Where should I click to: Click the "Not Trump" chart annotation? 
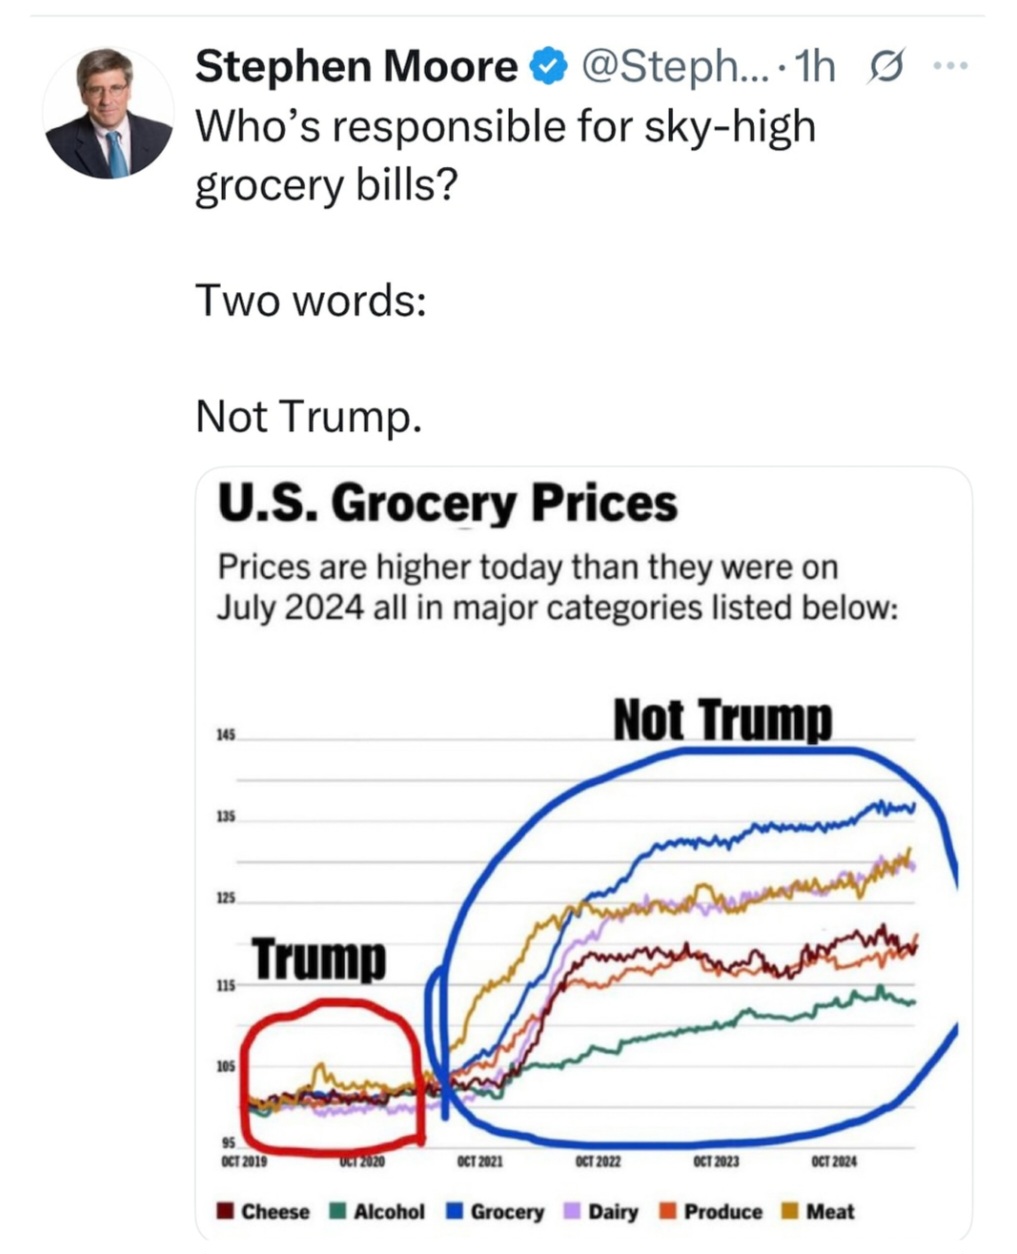pos(722,719)
